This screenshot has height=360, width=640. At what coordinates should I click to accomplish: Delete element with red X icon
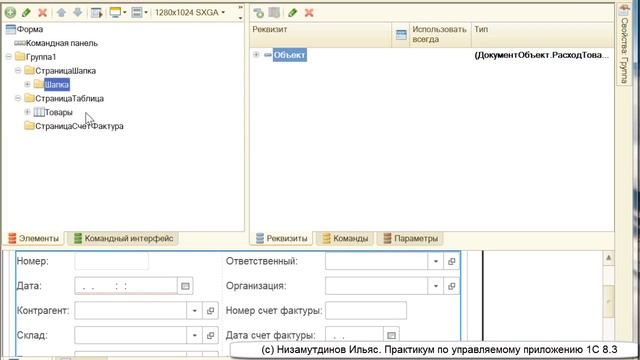tap(42, 13)
